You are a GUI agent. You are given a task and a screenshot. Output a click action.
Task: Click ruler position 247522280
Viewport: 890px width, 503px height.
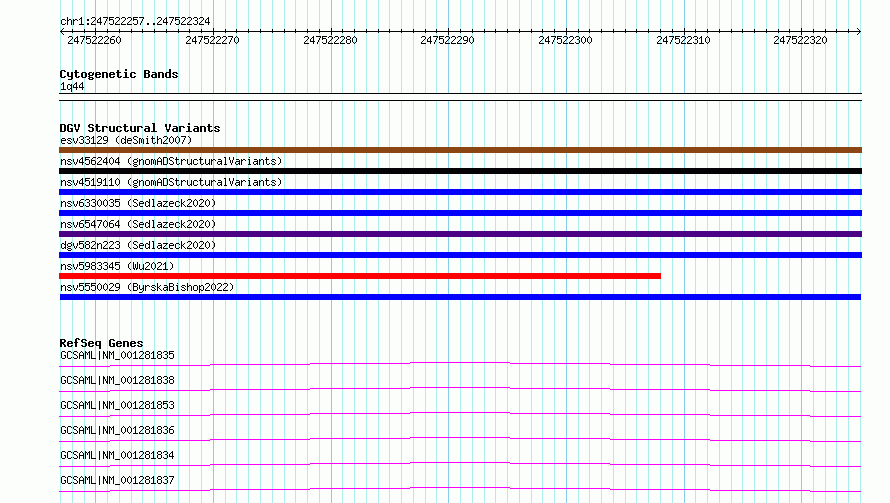click(x=330, y=40)
